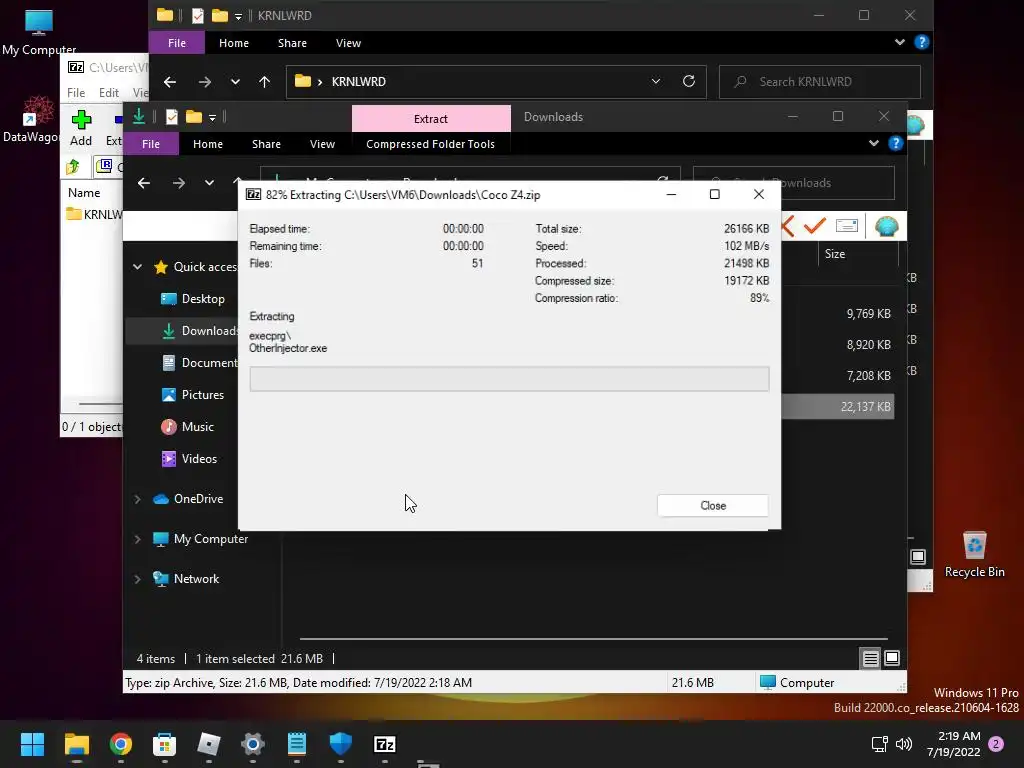Open View tab in KRNLWRD explorer window
Viewport: 1024px width, 768px height.
tap(348, 43)
